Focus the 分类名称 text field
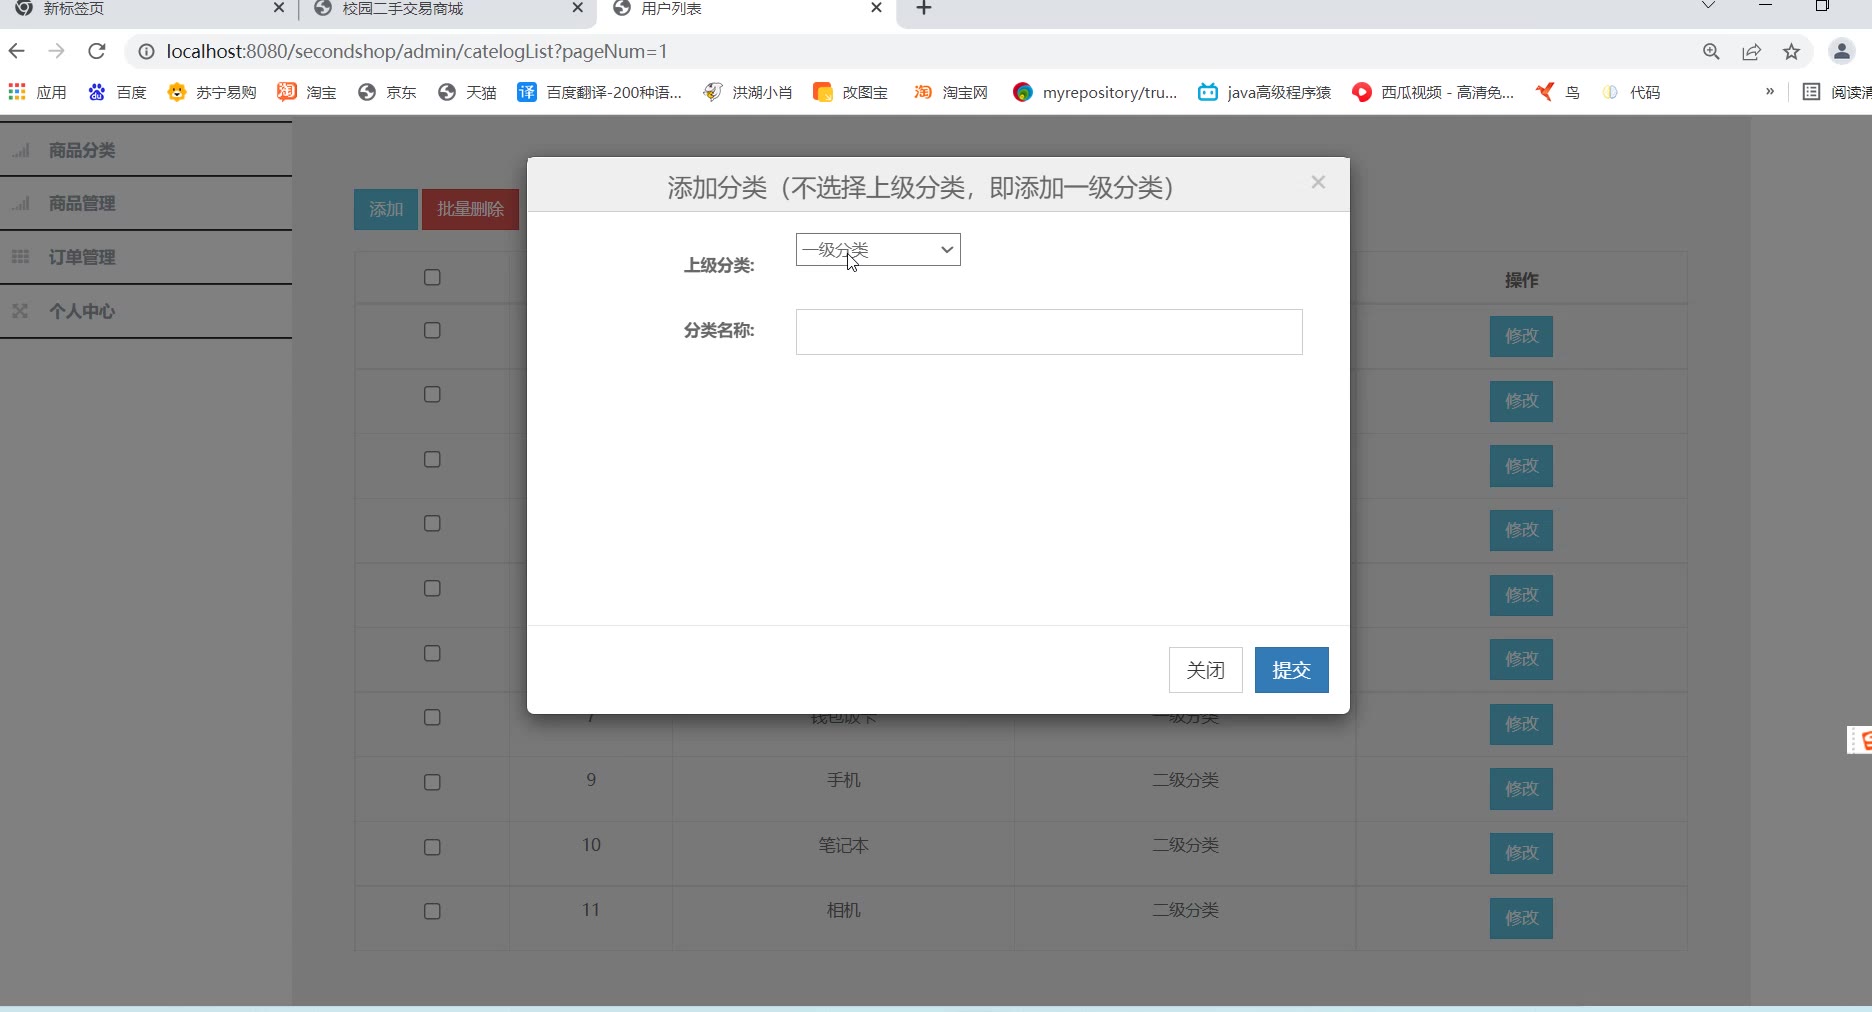Image resolution: width=1872 pixels, height=1012 pixels. point(1049,332)
